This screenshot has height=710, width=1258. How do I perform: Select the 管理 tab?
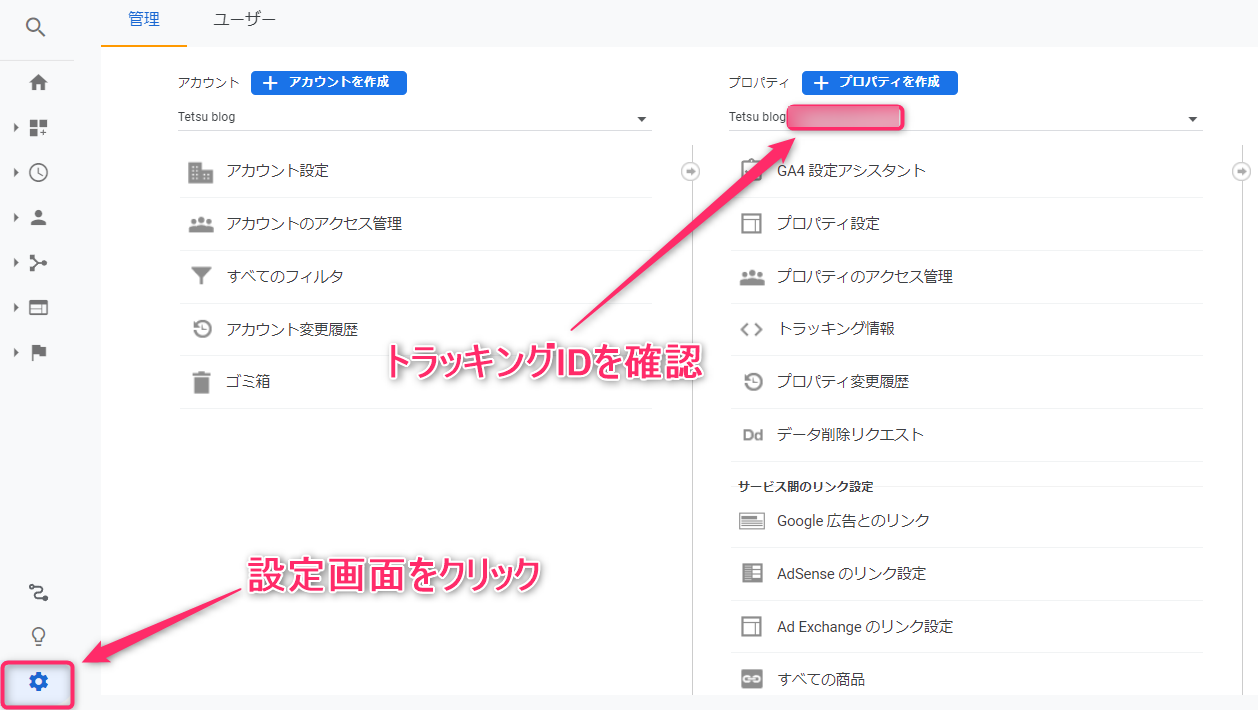[142, 19]
